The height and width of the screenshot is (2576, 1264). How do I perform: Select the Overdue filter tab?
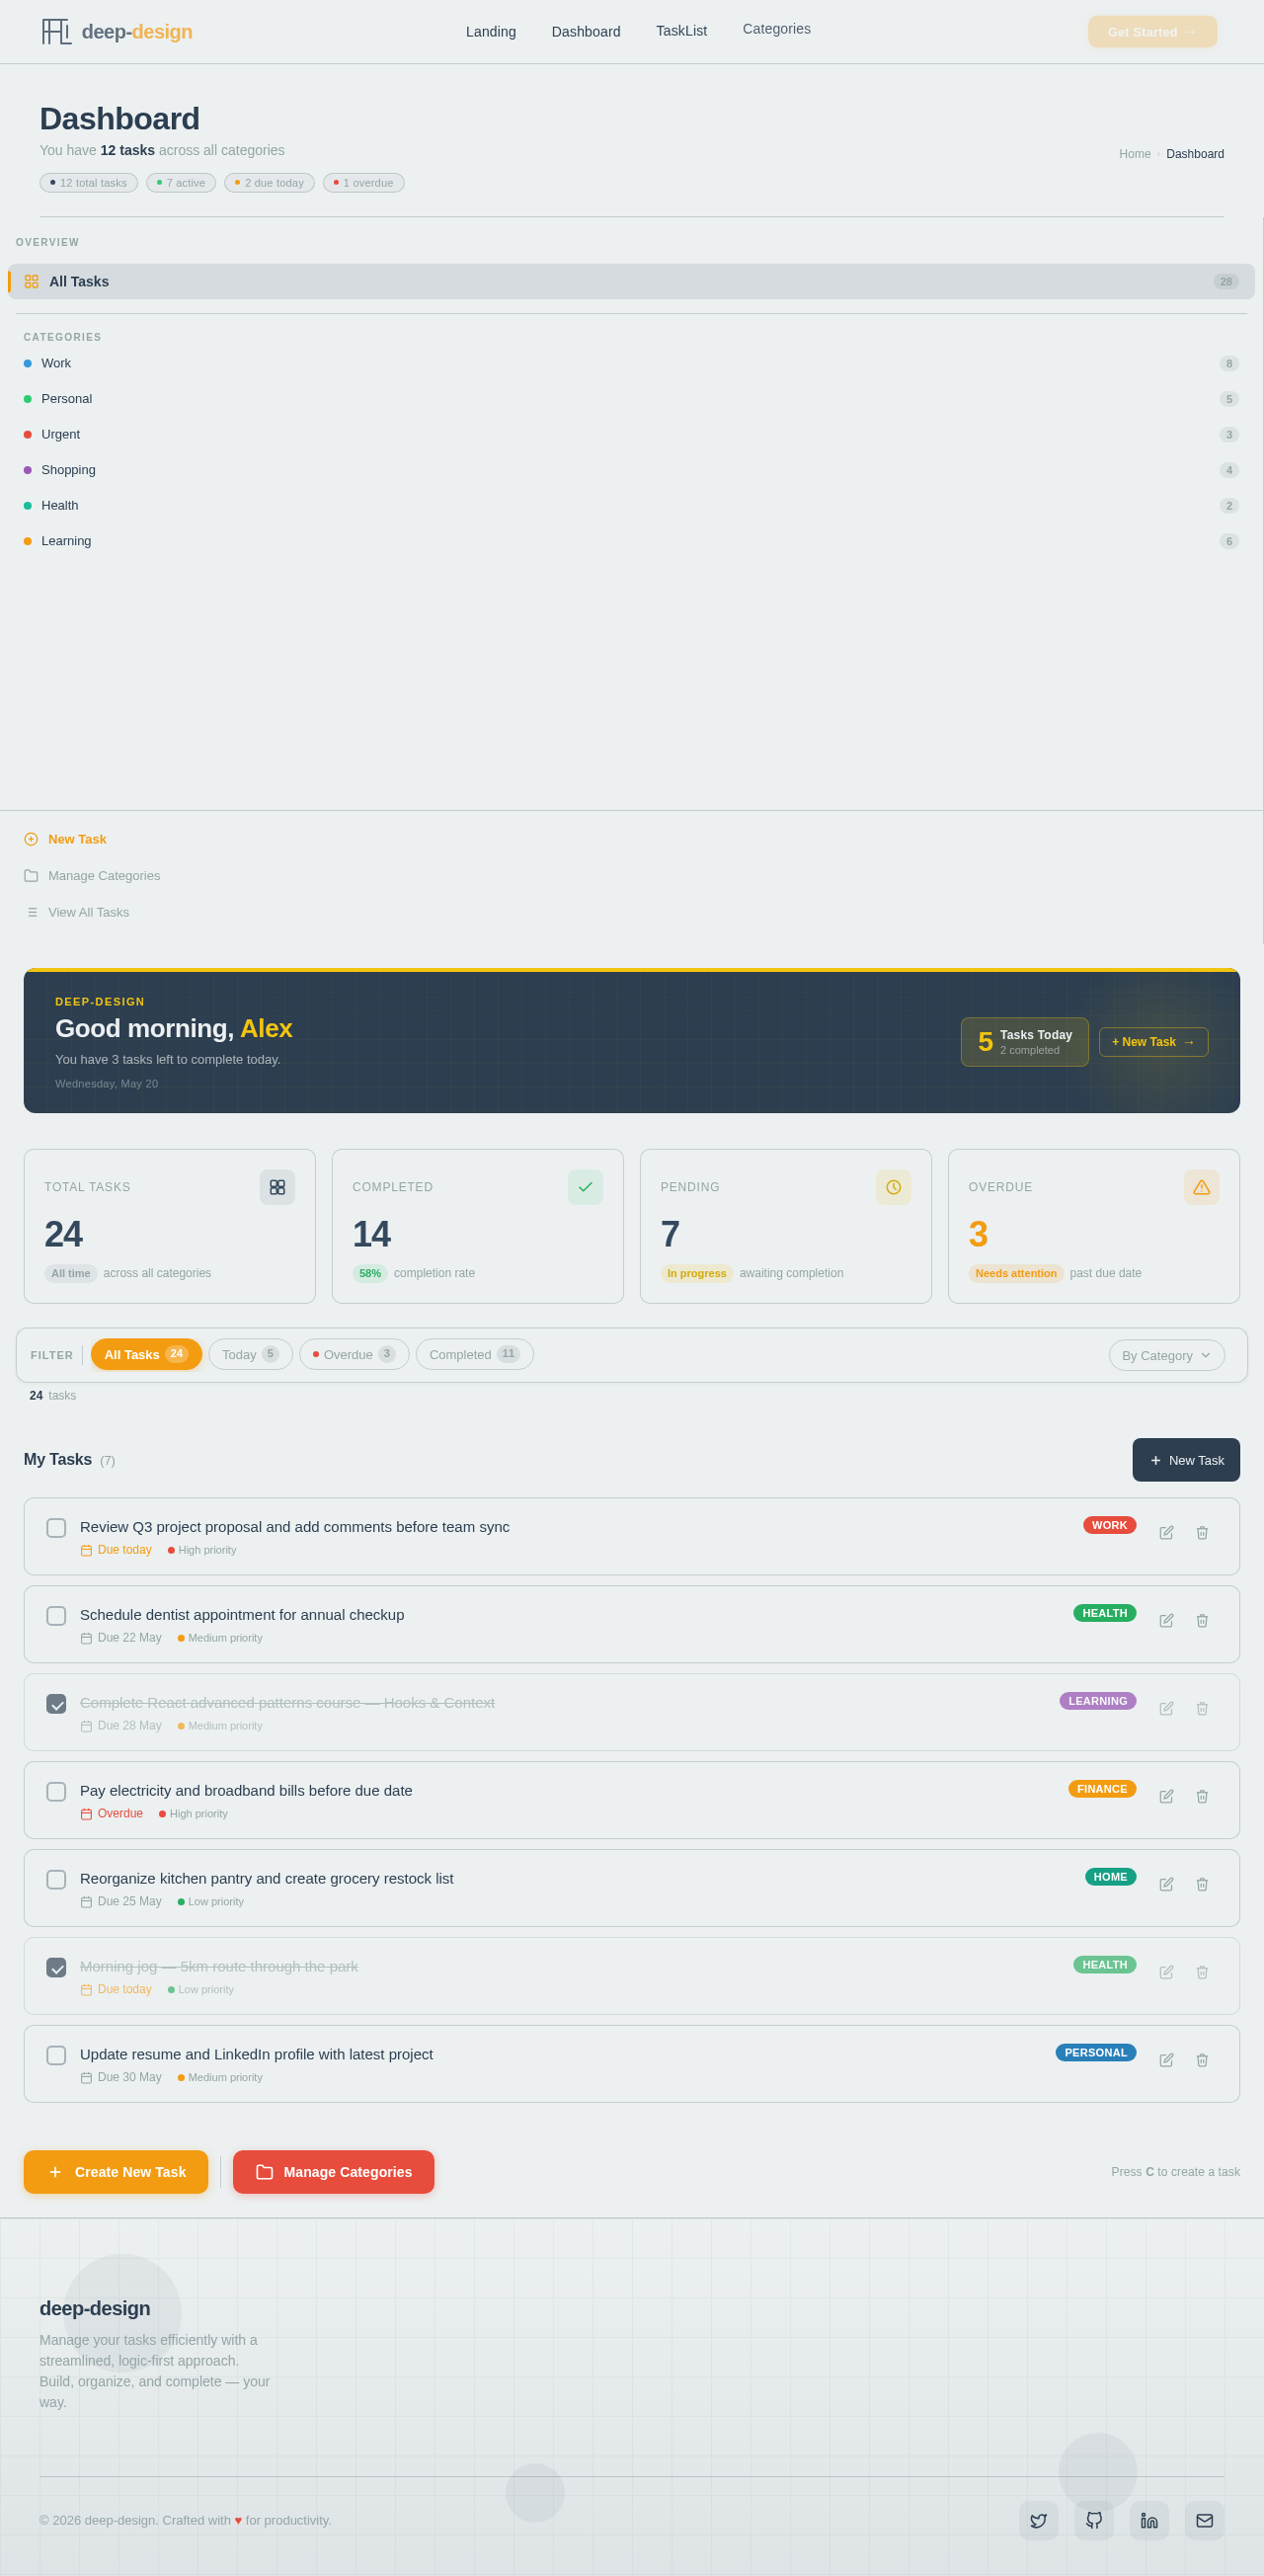(x=354, y=1354)
